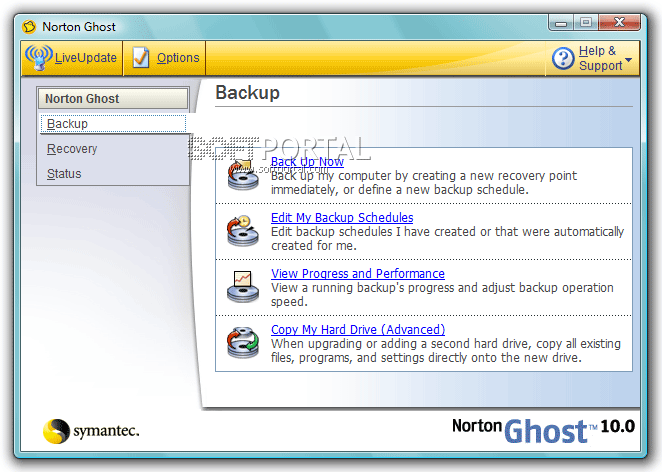The height and width of the screenshot is (472, 662).
Task: Click the Back Up Now link
Action: coord(307,162)
